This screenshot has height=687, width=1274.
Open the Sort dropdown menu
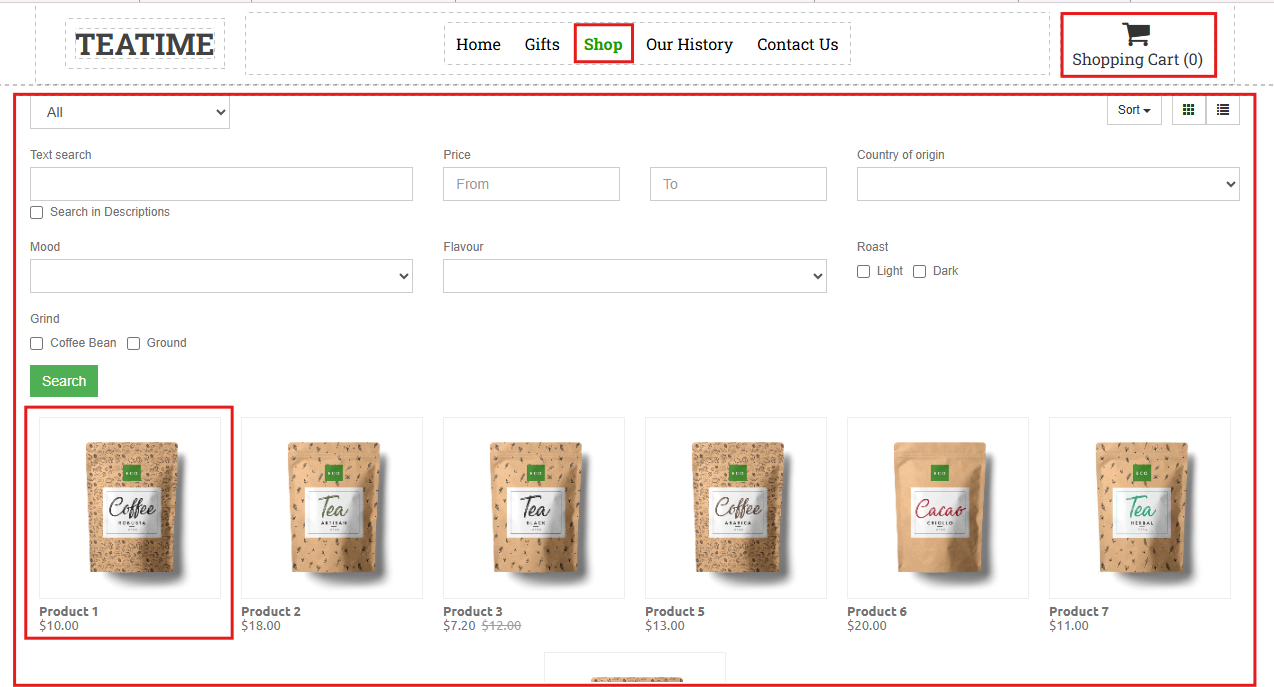pos(1134,110)
